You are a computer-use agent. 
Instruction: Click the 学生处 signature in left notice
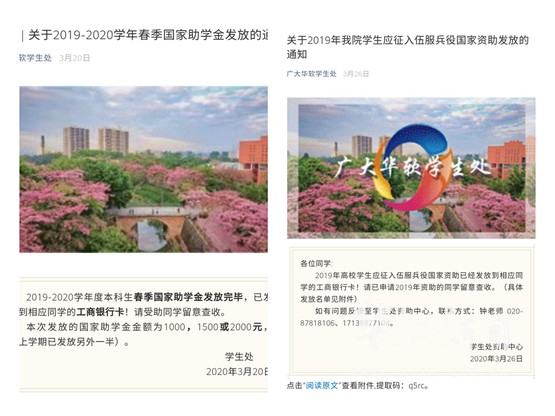click(x=239, y=357)
